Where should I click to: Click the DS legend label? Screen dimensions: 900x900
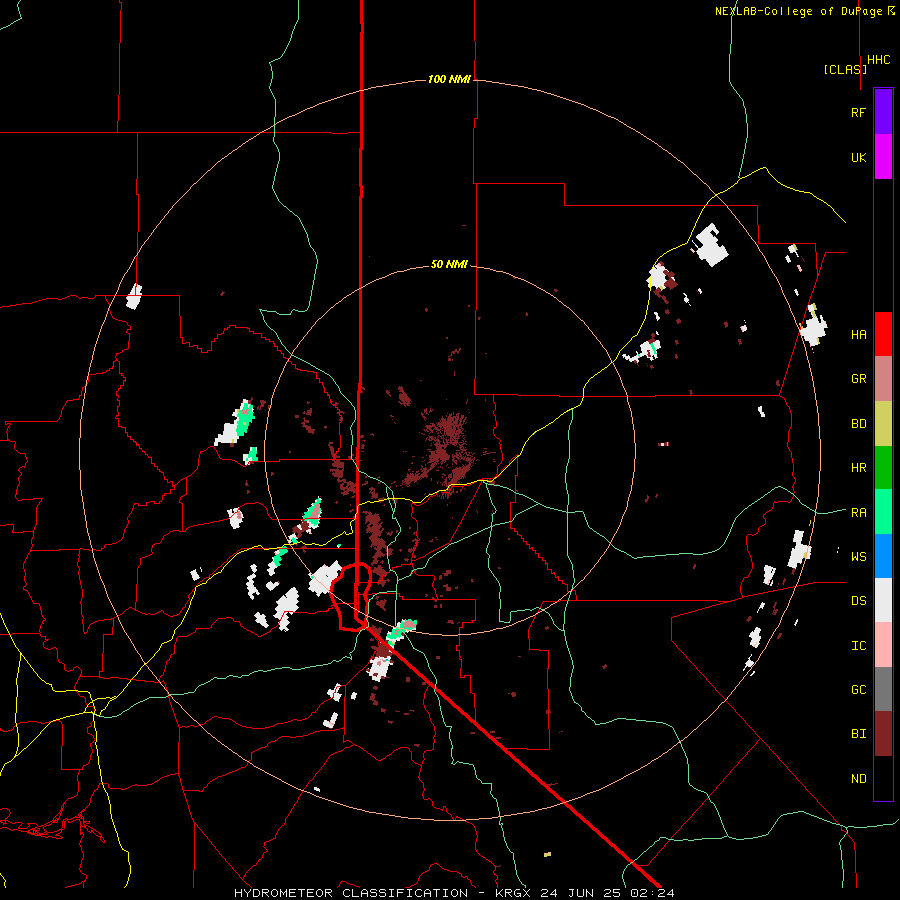pyautogui.click(x=858, y=601)
